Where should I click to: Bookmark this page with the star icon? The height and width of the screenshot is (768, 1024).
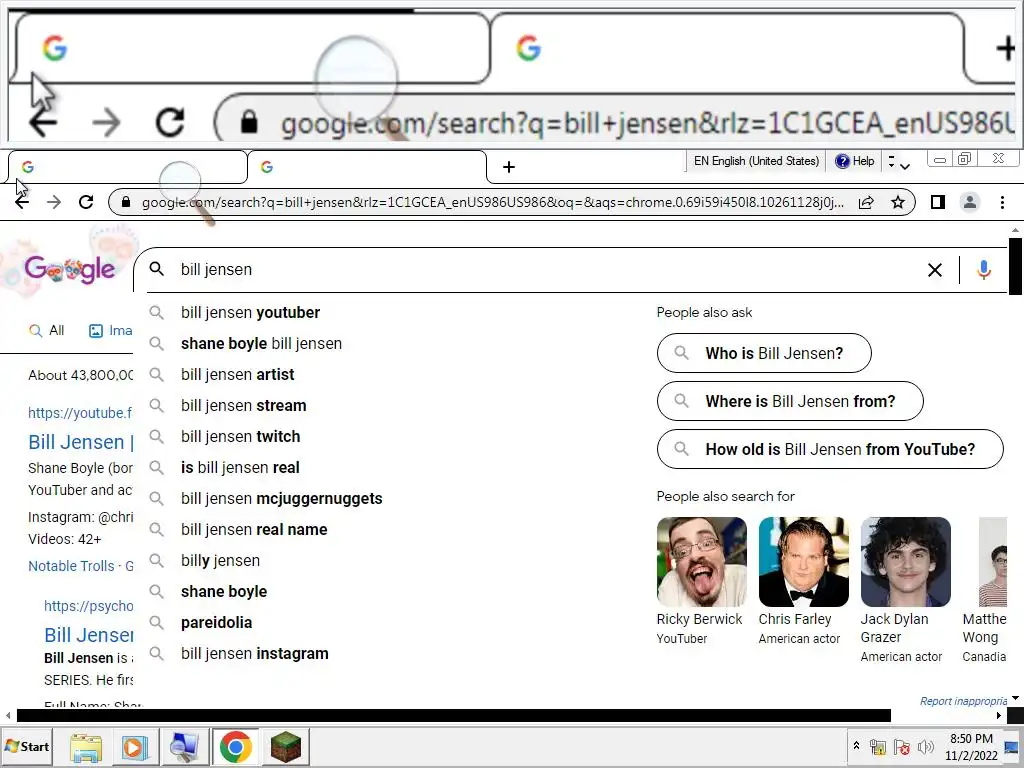point(898,202)
